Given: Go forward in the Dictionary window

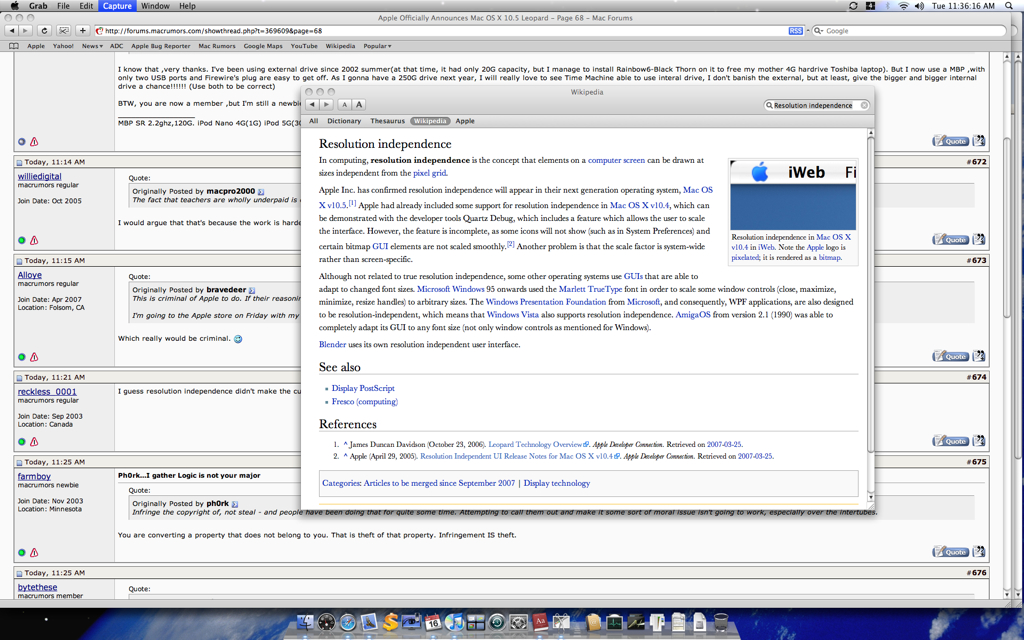Looking at the screenshot, I should [x=327, y=104].
